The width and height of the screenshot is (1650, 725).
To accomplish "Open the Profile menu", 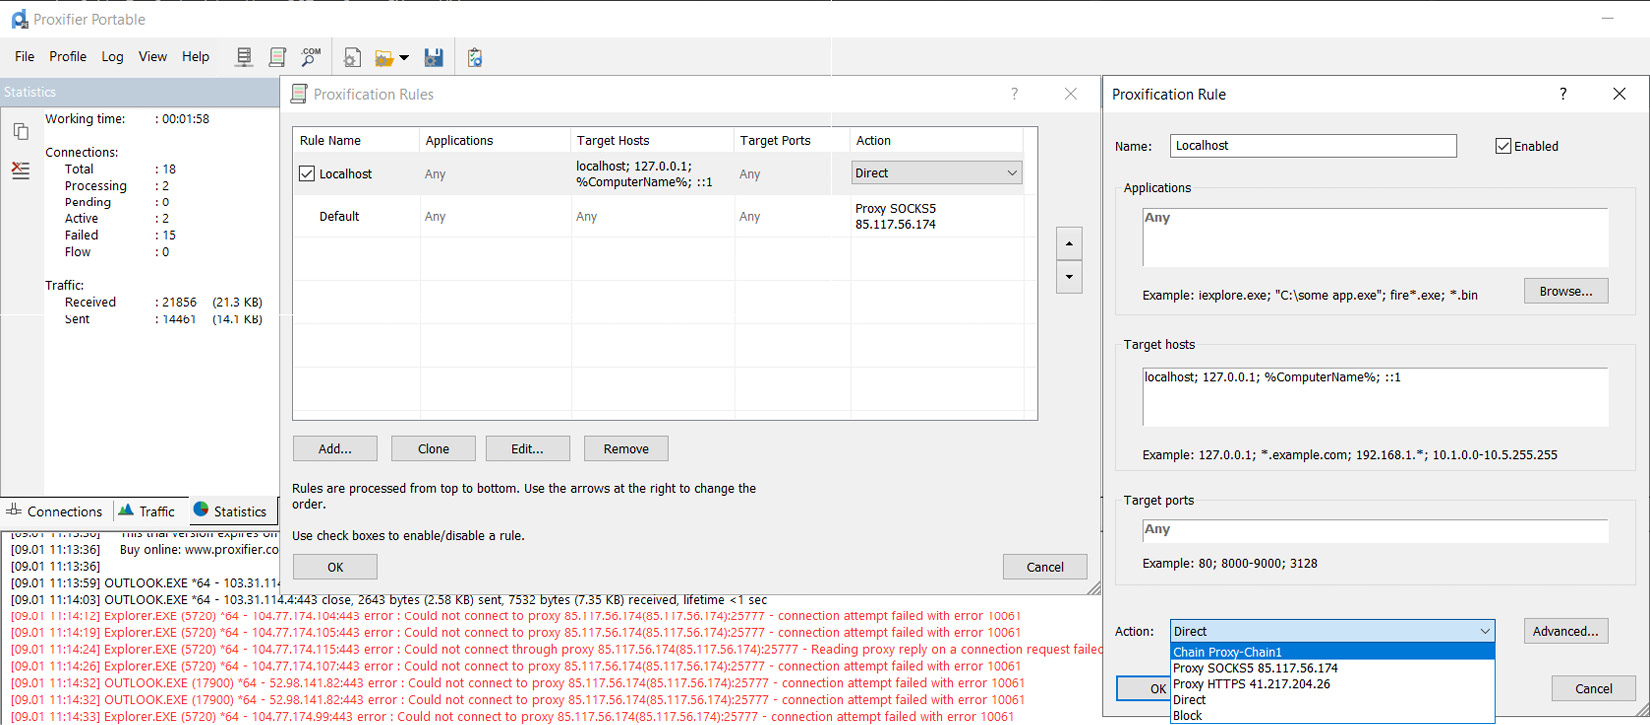I will pos(68,57).
